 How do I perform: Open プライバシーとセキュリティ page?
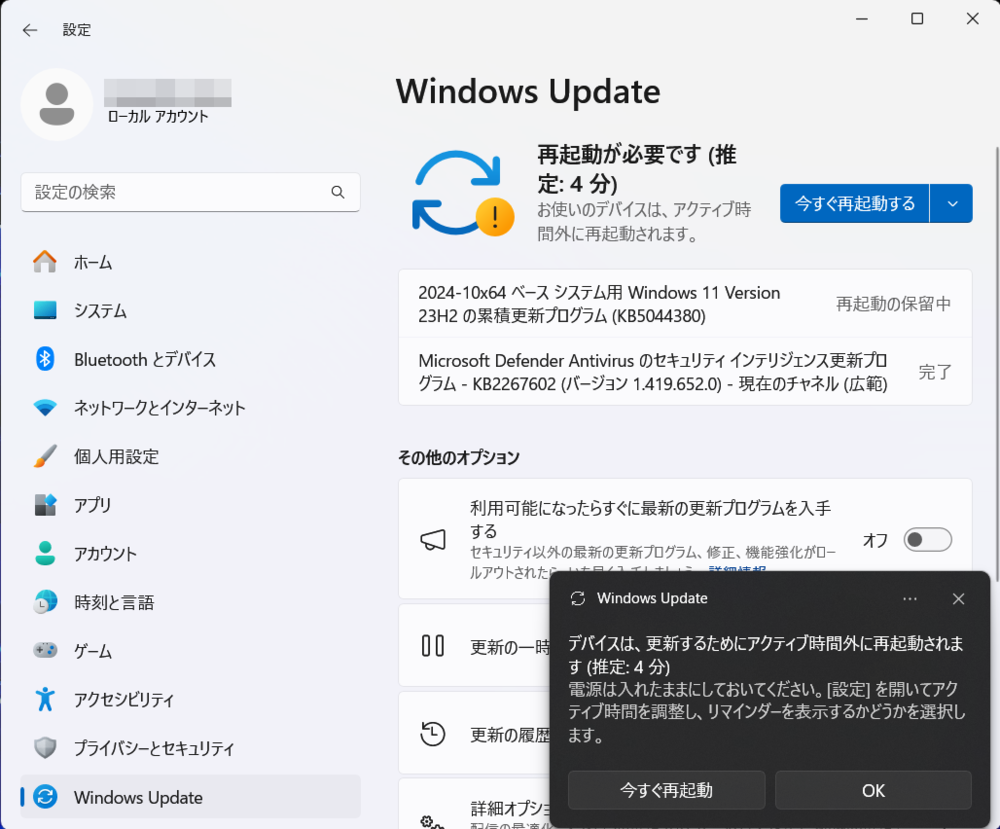coord(190,747)
